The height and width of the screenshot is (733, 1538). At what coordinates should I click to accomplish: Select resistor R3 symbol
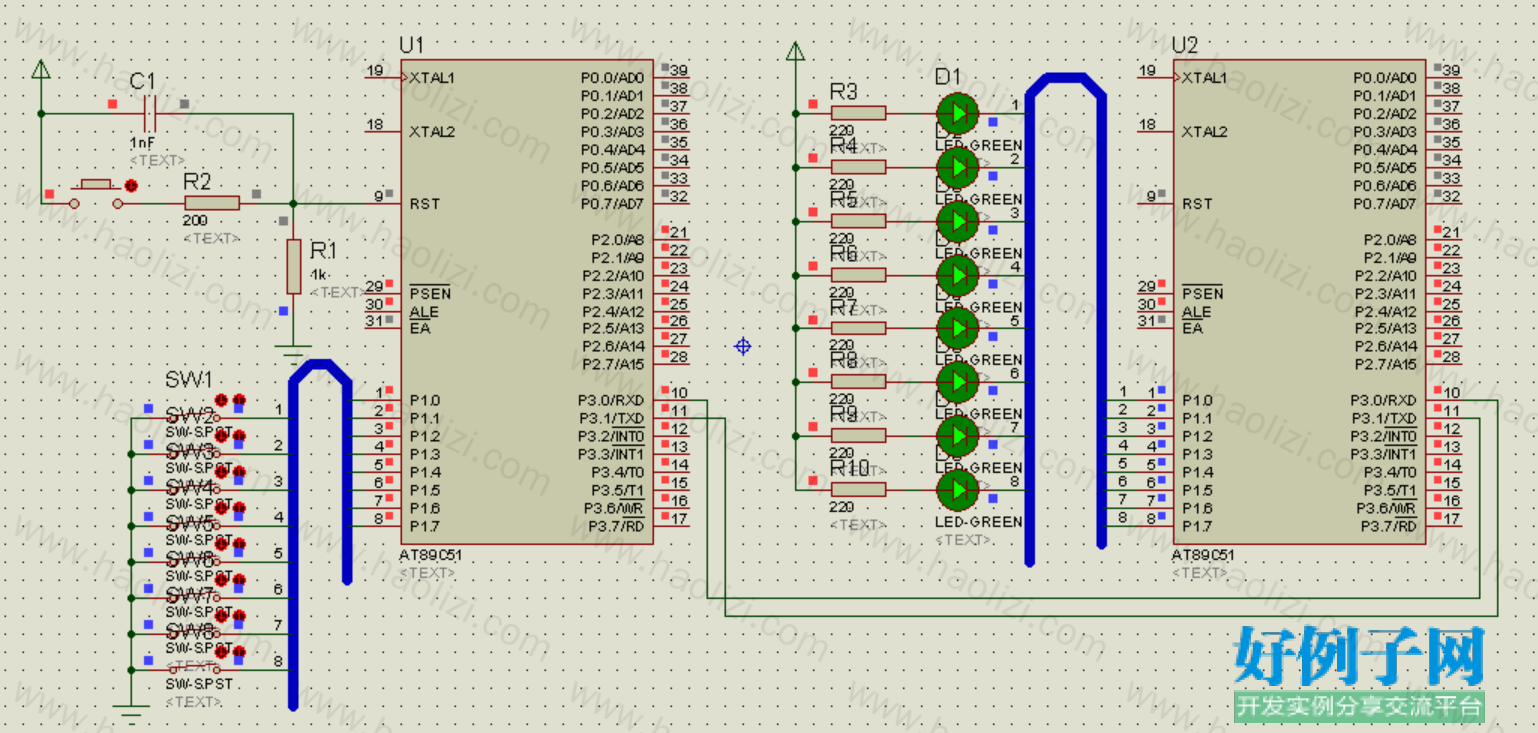pos(858,113)
